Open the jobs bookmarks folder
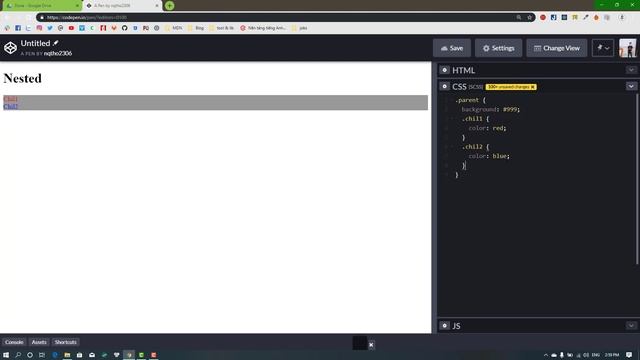 (300, 28)
